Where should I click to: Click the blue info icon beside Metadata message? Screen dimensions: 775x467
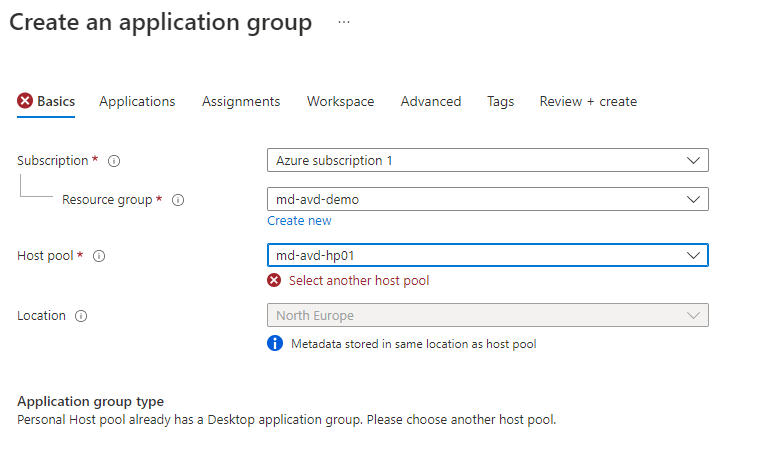275,344
